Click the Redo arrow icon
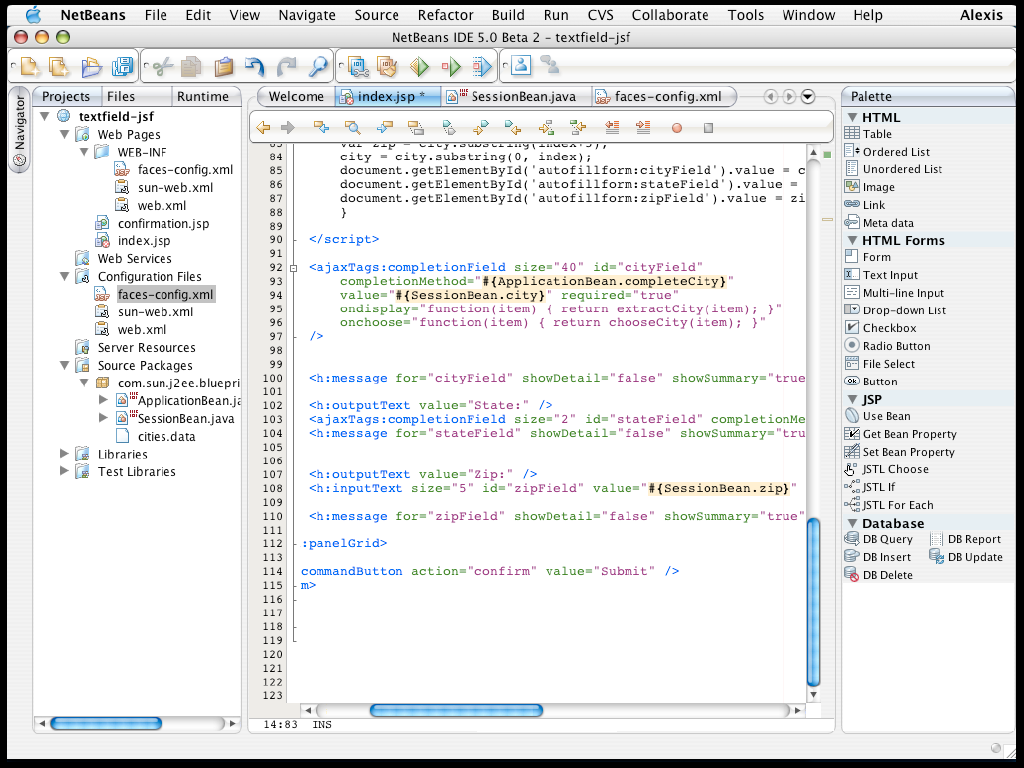This screenshot has height=768, width=1024. (x=286, y=66)
